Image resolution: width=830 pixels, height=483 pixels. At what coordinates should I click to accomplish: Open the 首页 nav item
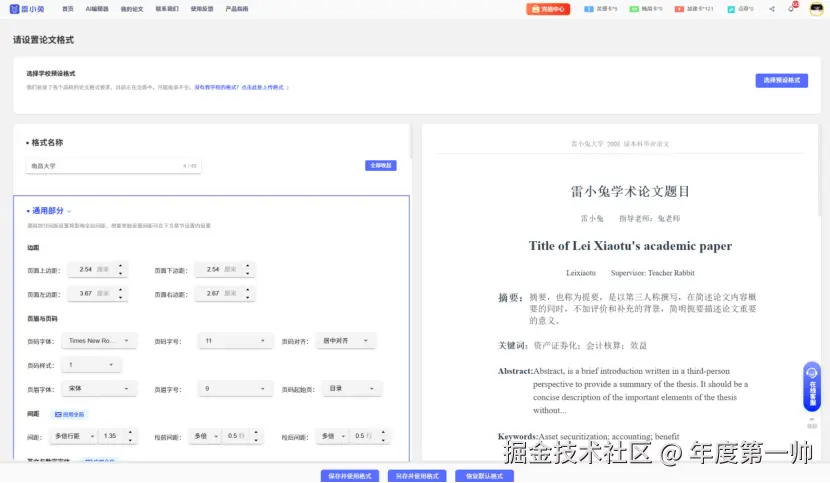coord(68,9)
